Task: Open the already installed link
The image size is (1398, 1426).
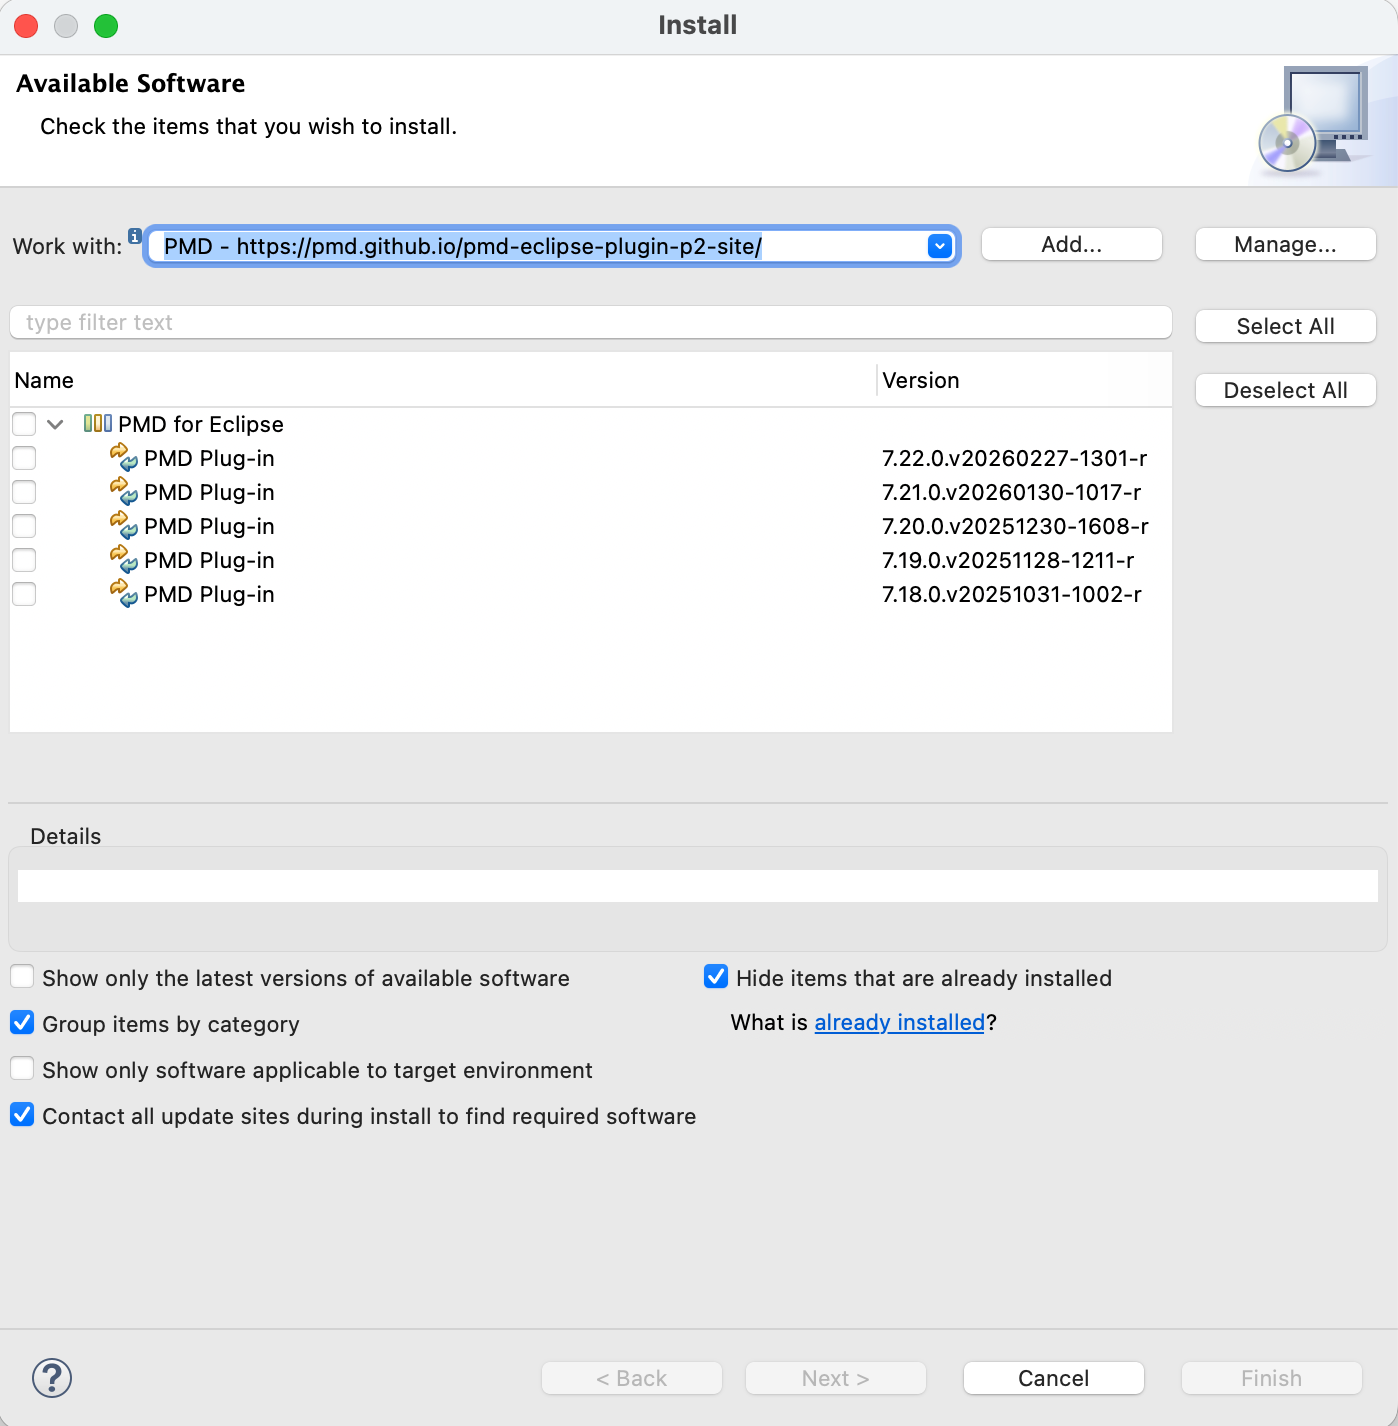Action: (x=899, y=1022)
